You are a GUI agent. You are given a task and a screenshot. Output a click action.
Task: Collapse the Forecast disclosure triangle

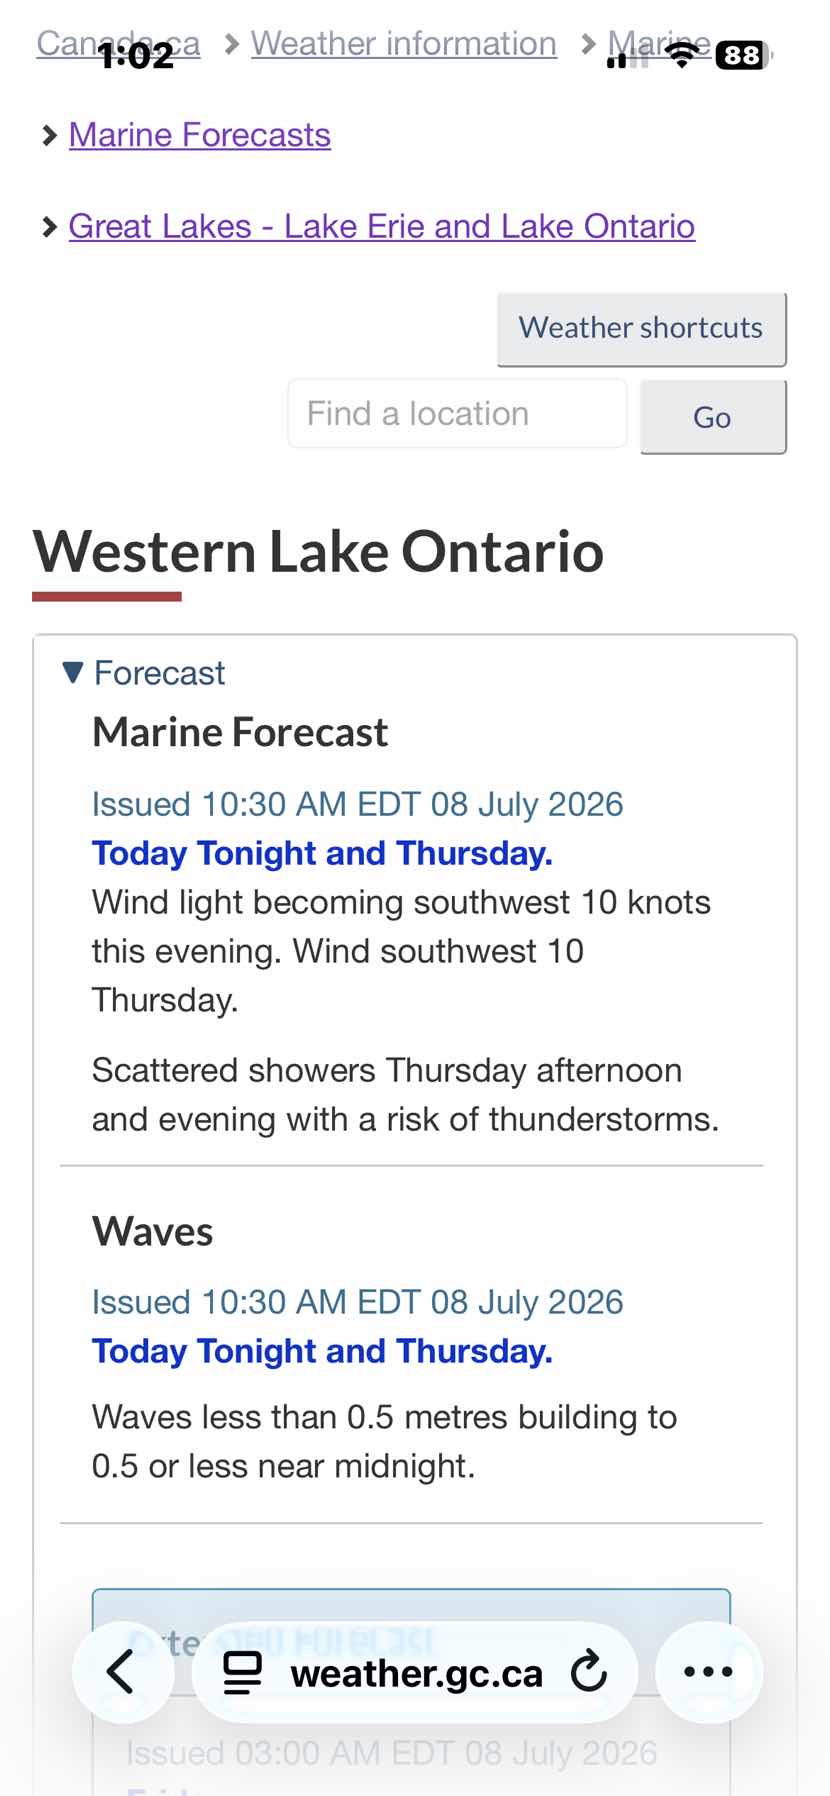pos(72,672)
